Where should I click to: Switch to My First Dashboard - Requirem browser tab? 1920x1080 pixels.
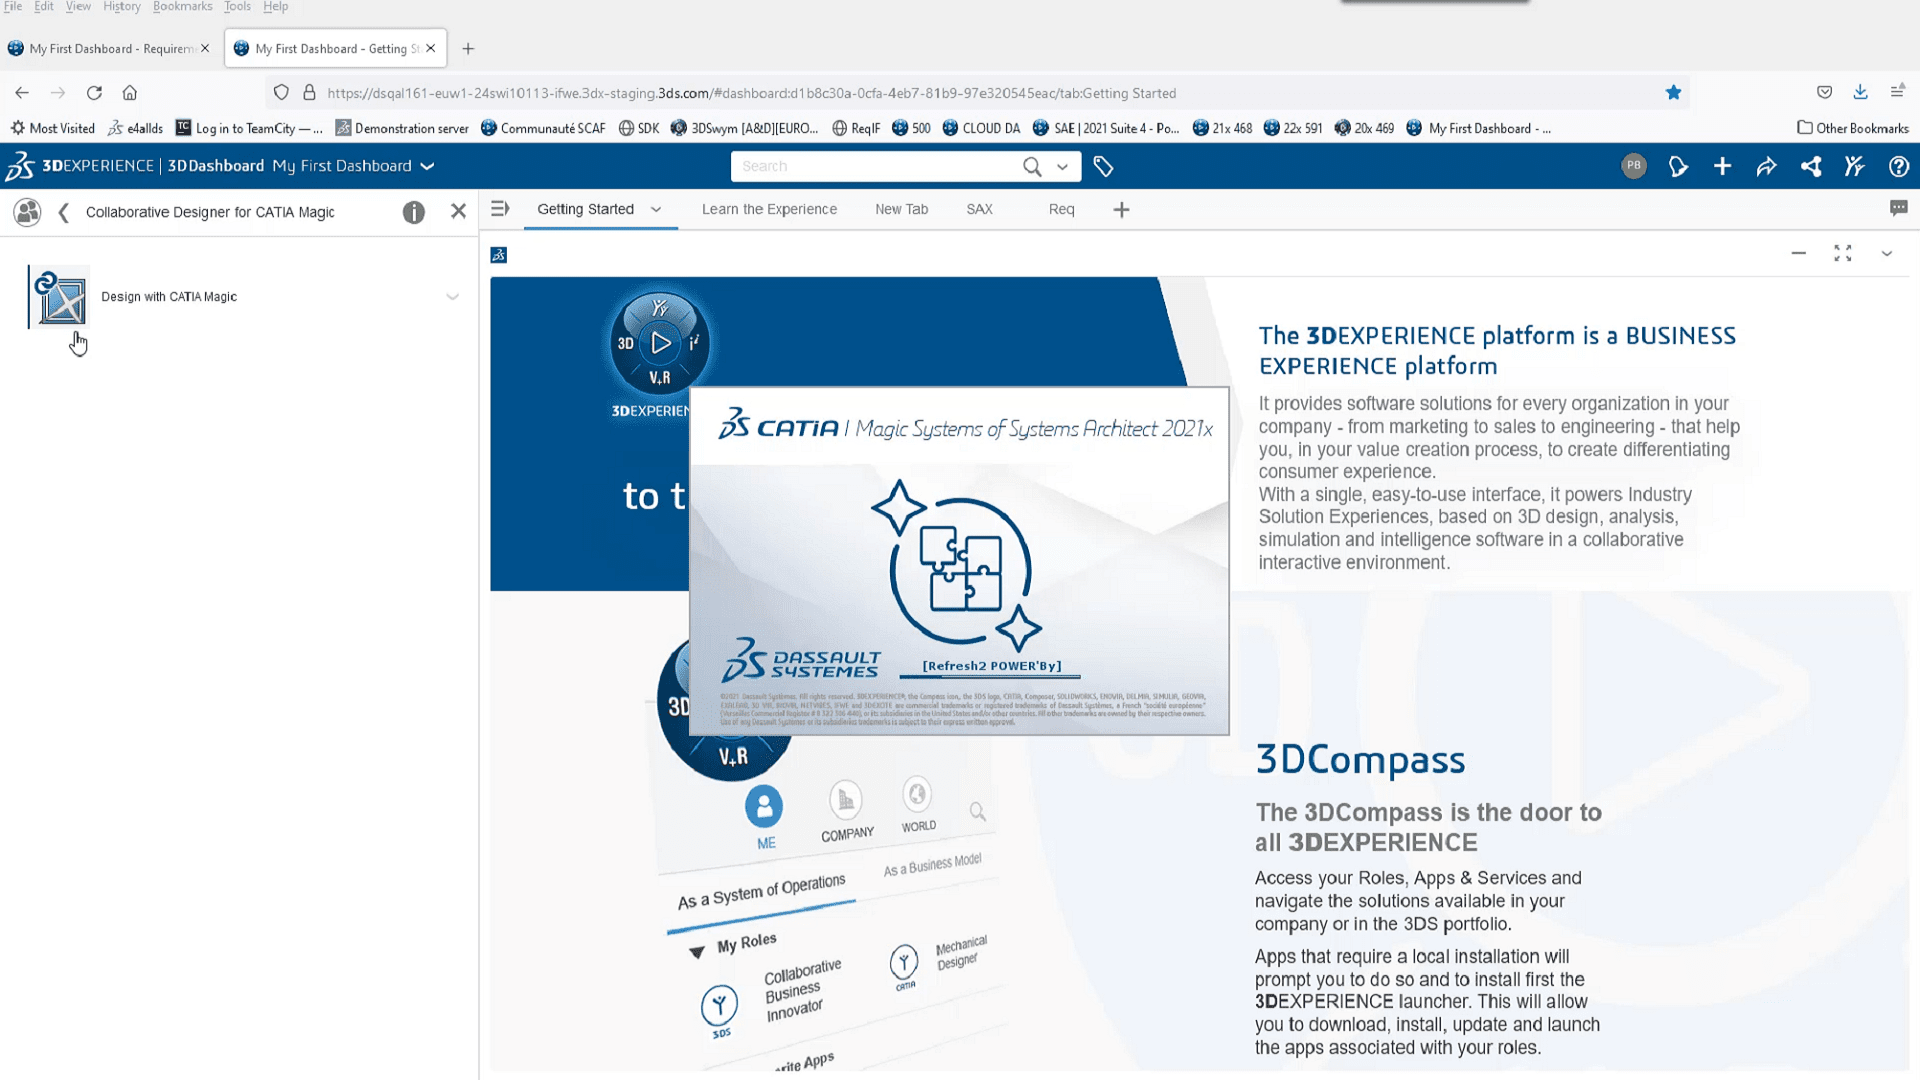click(x=108, y=48)
